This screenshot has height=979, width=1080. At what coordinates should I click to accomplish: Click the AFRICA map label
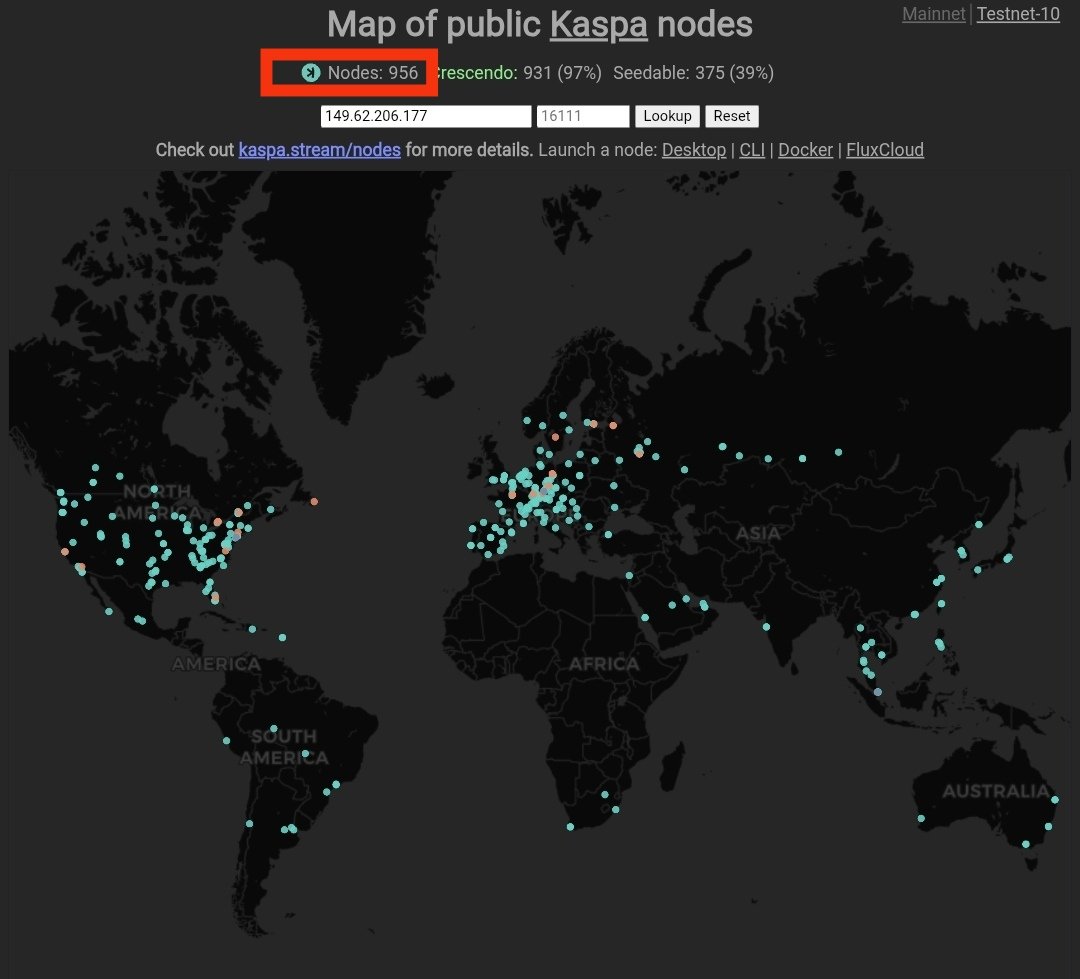[x=604, y=664]
